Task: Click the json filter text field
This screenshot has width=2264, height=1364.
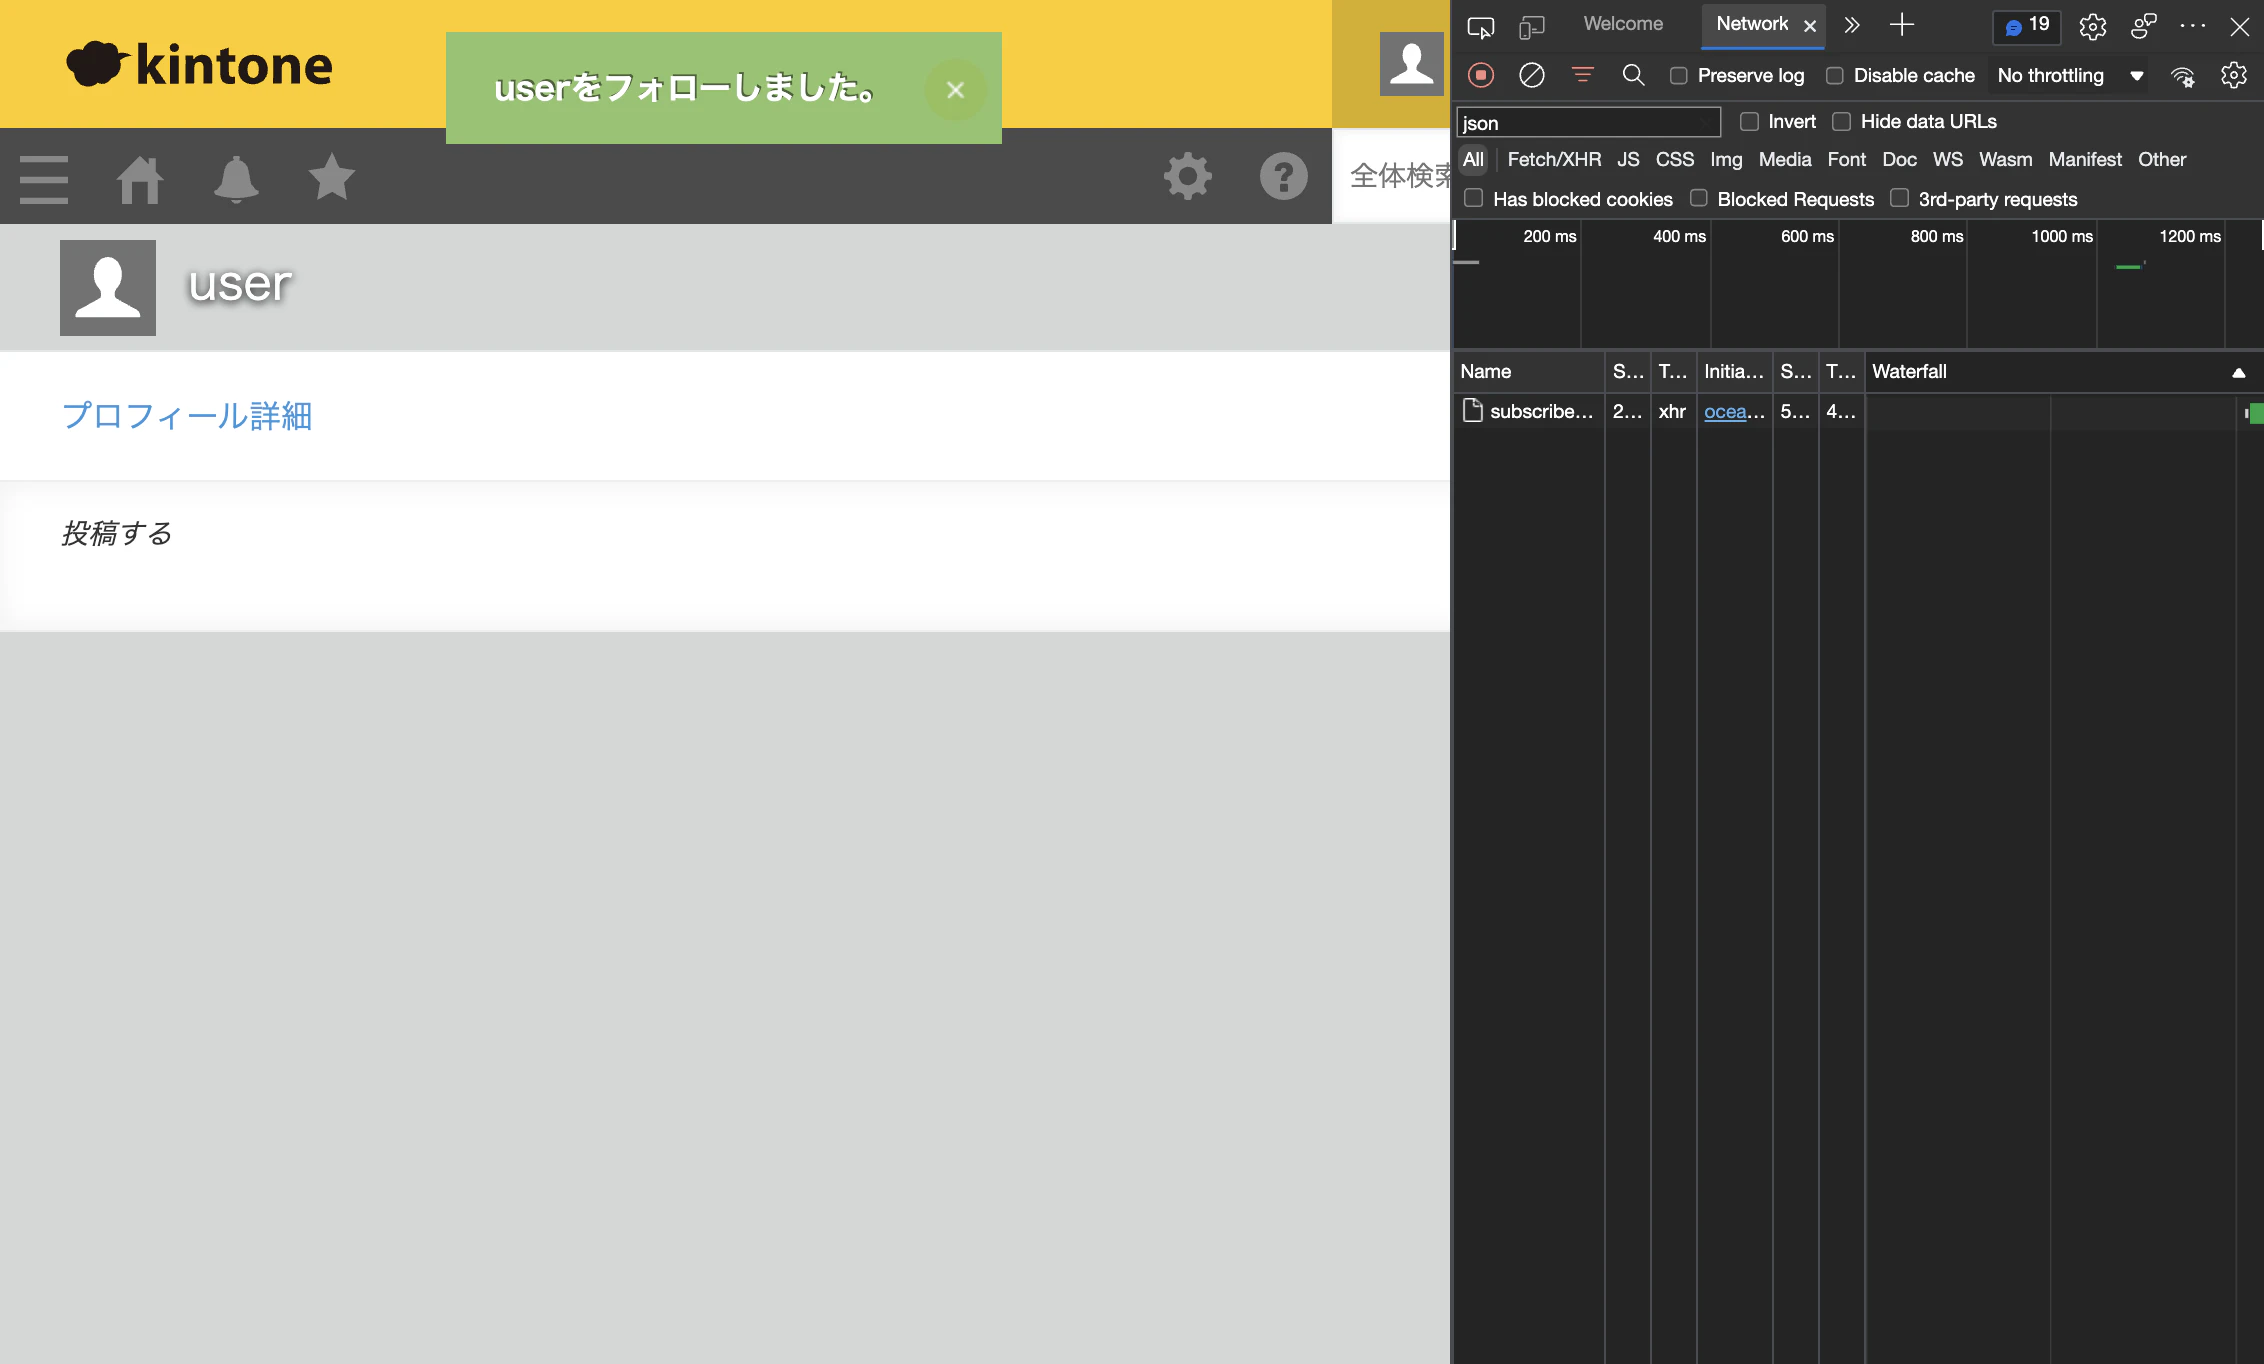Action: [1588, 122]
